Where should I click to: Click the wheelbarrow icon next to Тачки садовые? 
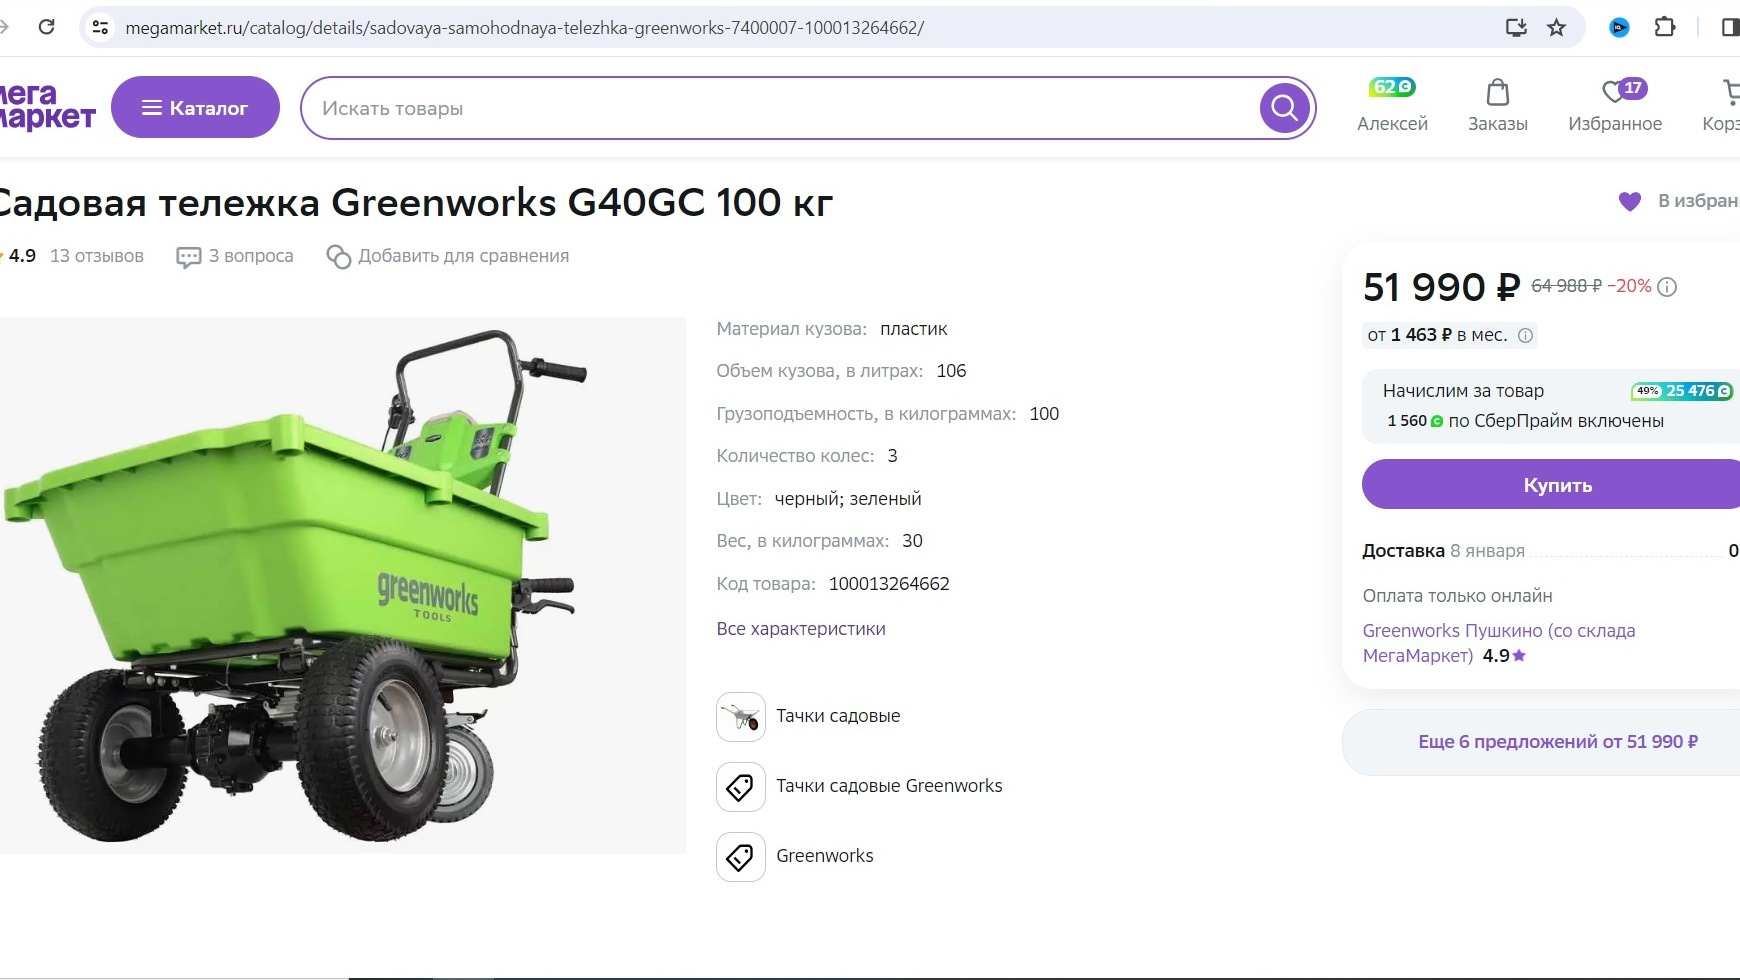tap(740, 717)
